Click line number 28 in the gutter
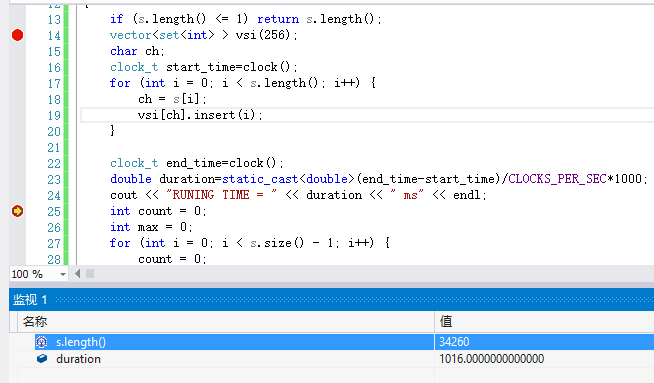The image size is (654, 383). click(54, 260)
